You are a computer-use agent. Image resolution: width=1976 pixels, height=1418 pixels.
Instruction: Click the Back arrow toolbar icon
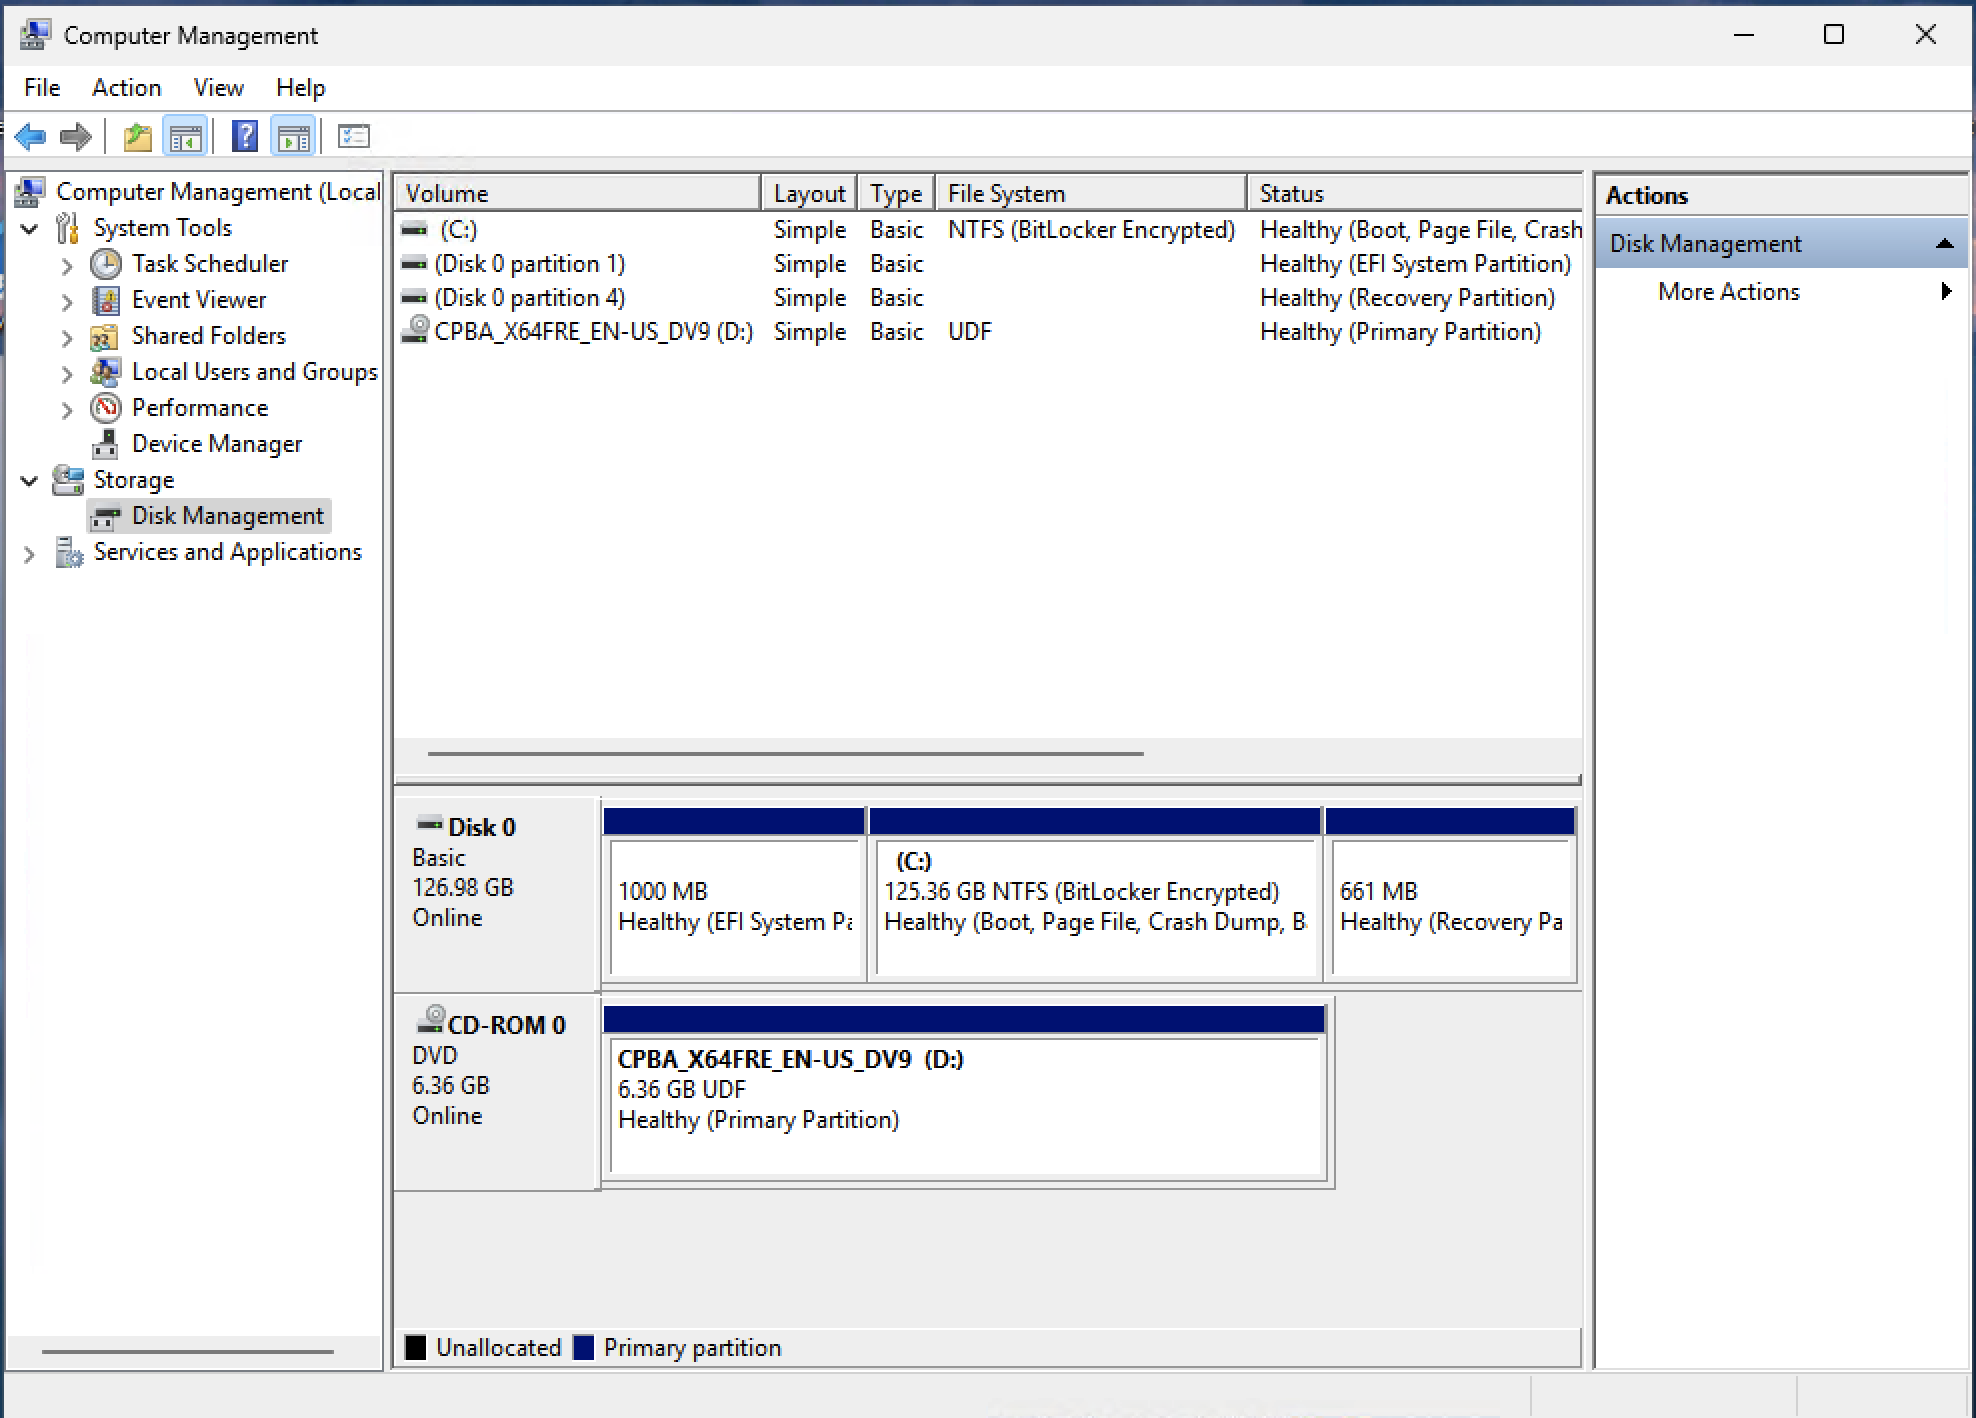click(x=31, y=136)
